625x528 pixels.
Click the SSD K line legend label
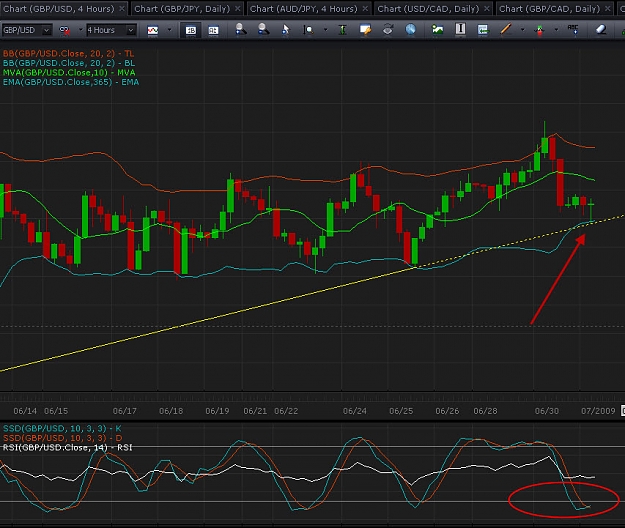point(62,428)
